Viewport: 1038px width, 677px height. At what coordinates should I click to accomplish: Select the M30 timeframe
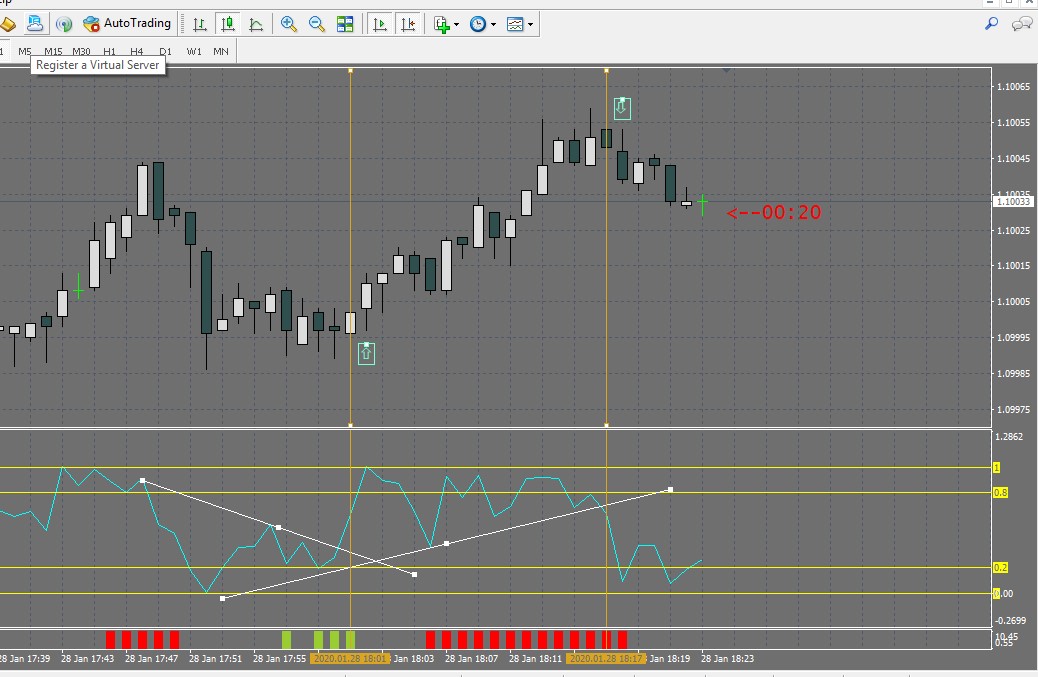tap(81, 51)
